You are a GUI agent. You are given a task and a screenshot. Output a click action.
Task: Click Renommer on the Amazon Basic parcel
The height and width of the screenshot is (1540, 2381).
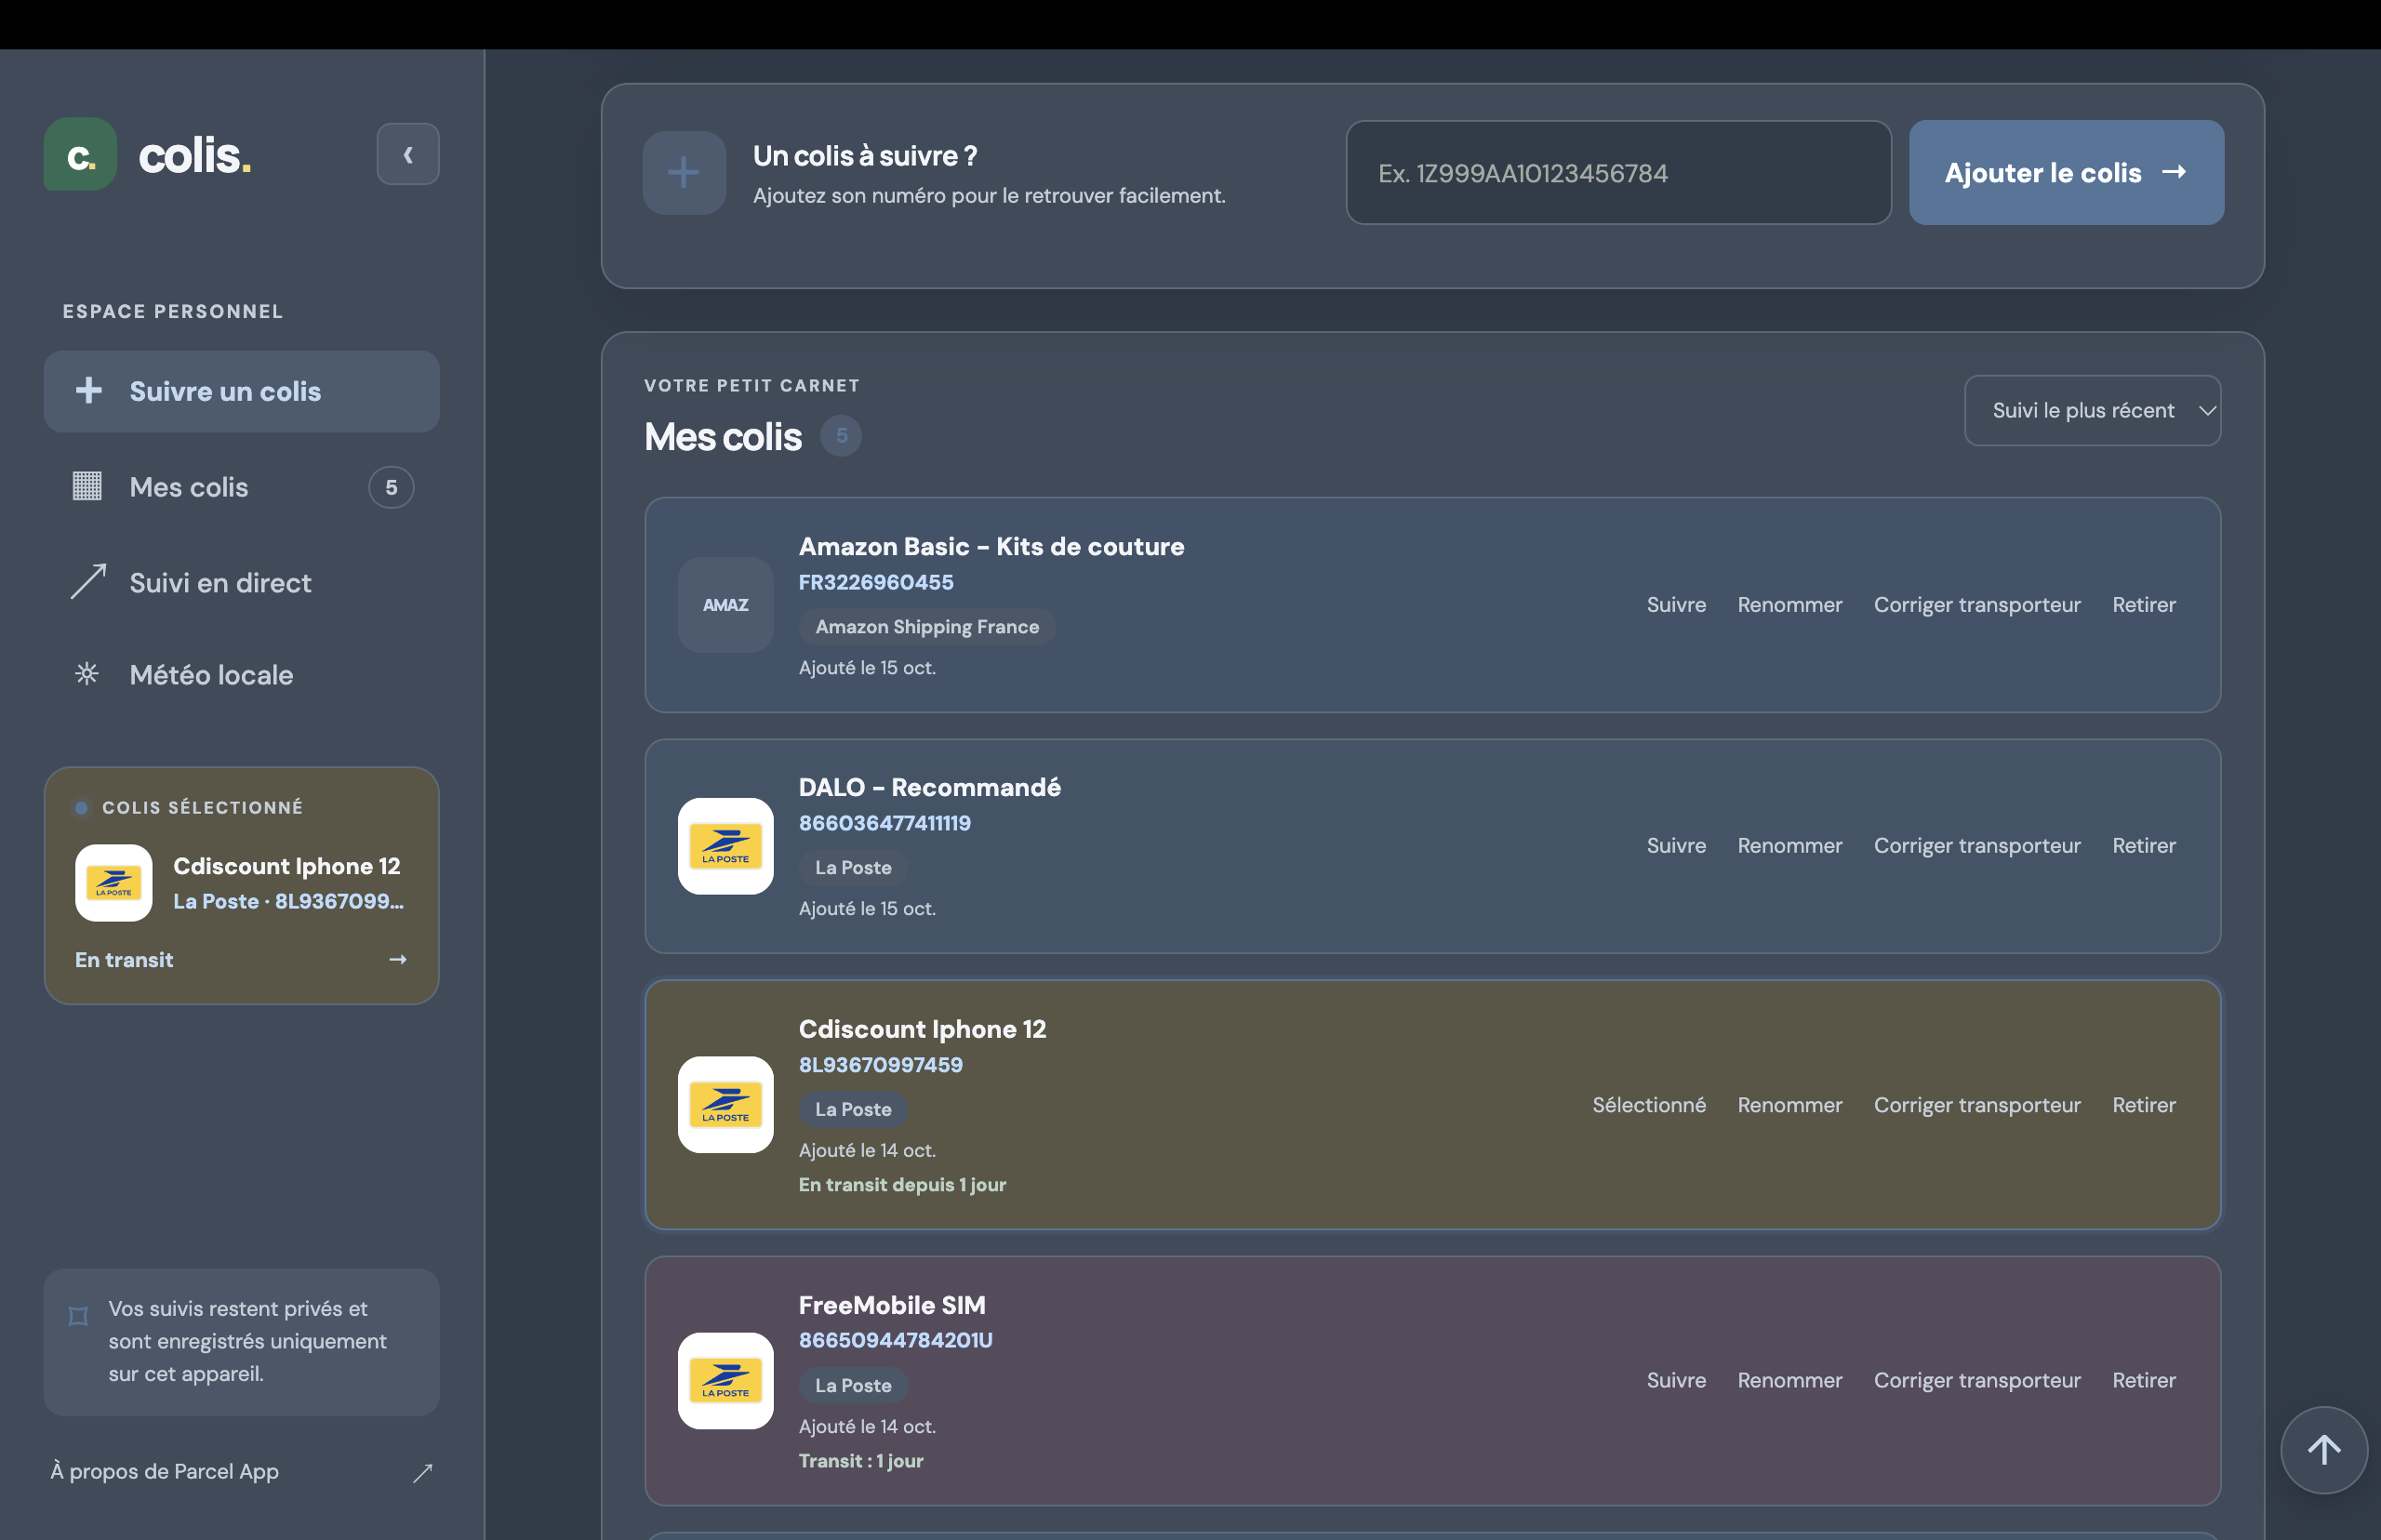[x=1789, y=605]
